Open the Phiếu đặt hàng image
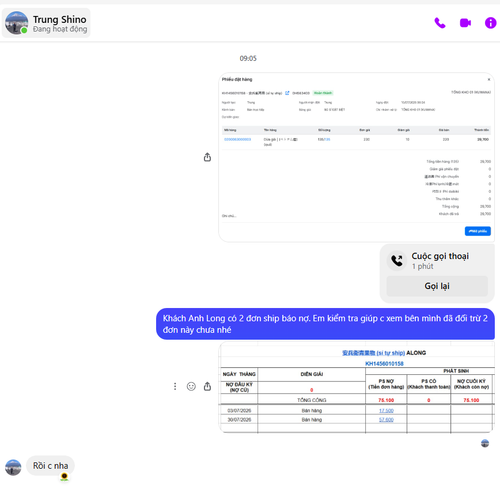500x487 pixels. point(356,157)
